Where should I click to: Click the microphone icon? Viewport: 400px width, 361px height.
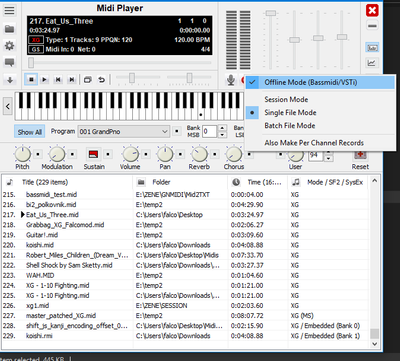[x=231, y=80]
